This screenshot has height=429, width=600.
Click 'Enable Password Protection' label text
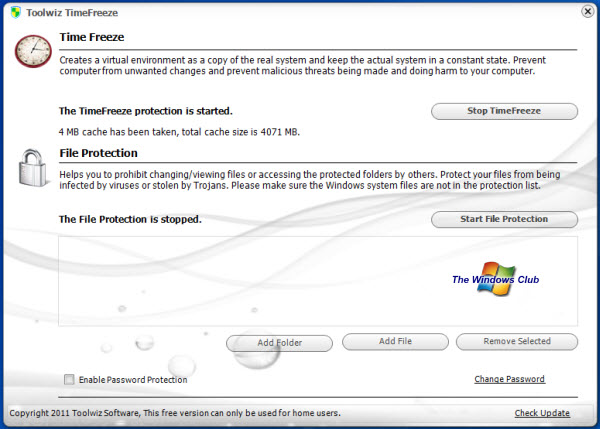point(133,380)
